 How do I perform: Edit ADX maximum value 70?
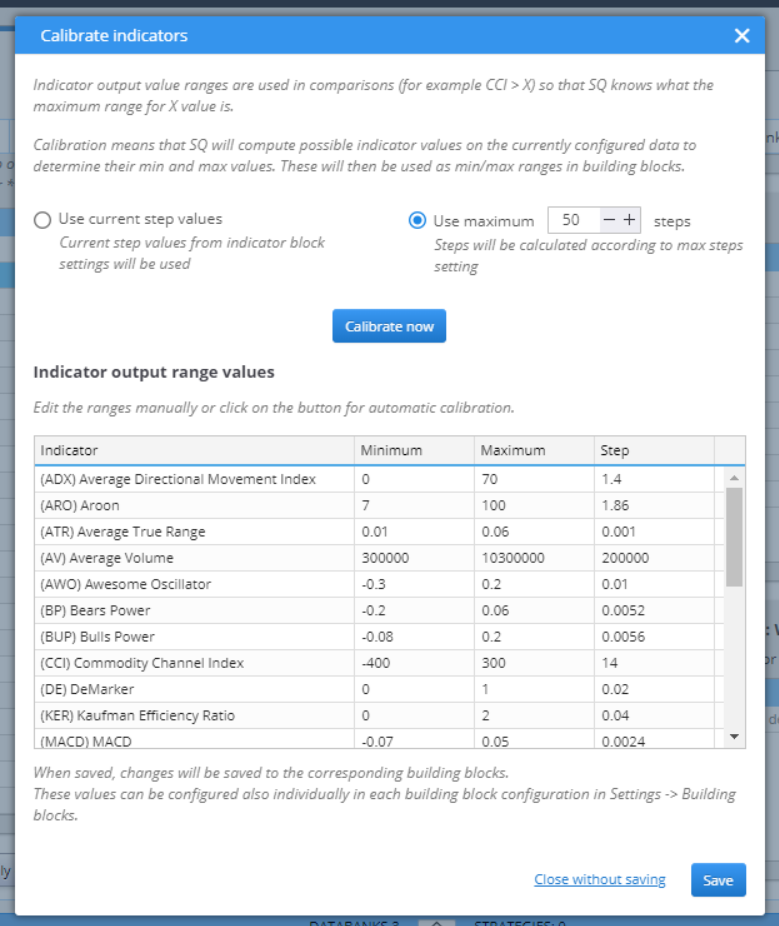pyautogui.click(x=534, y=479)
